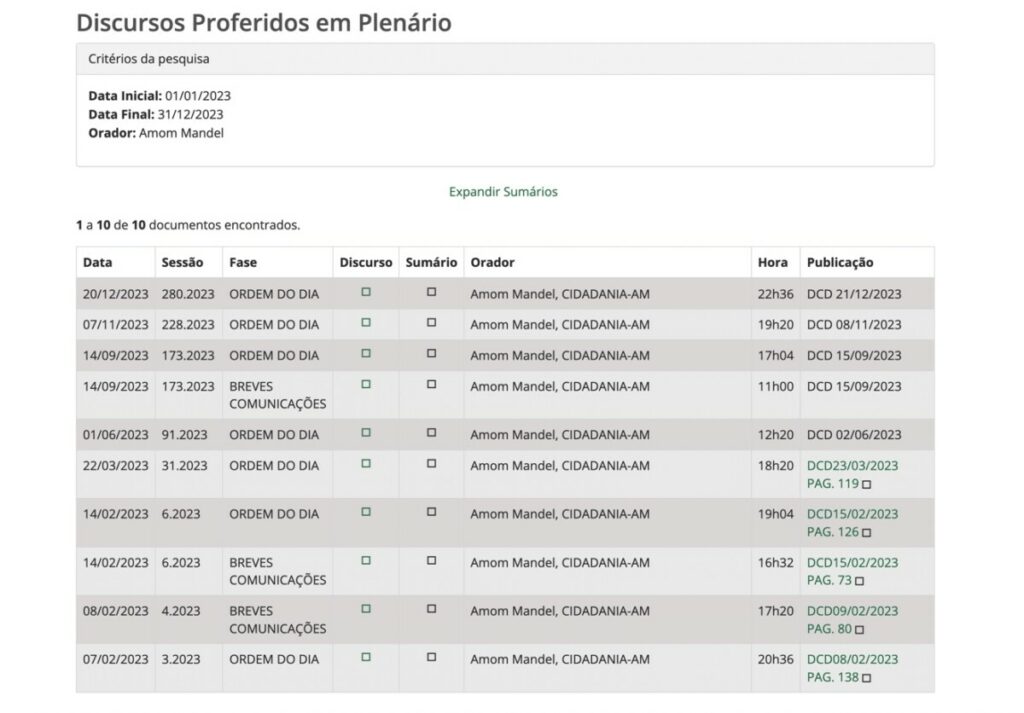The image size is (1024, 713).
Task: Click the external icon beside PAG. 138
Action: 866,678
